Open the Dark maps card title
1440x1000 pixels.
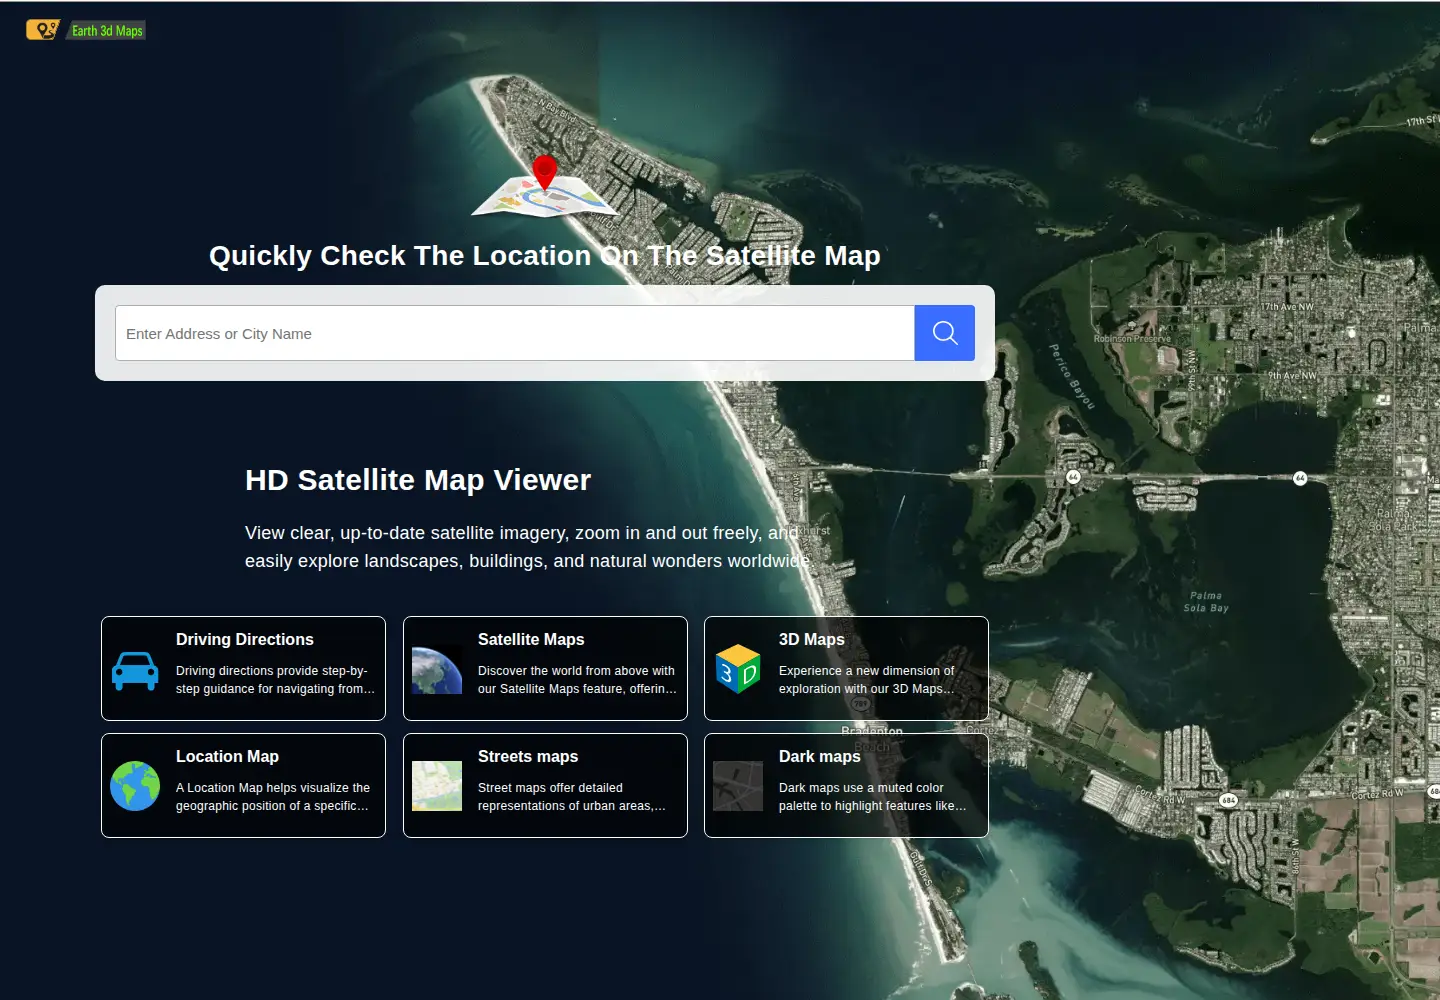click(820, 756)
